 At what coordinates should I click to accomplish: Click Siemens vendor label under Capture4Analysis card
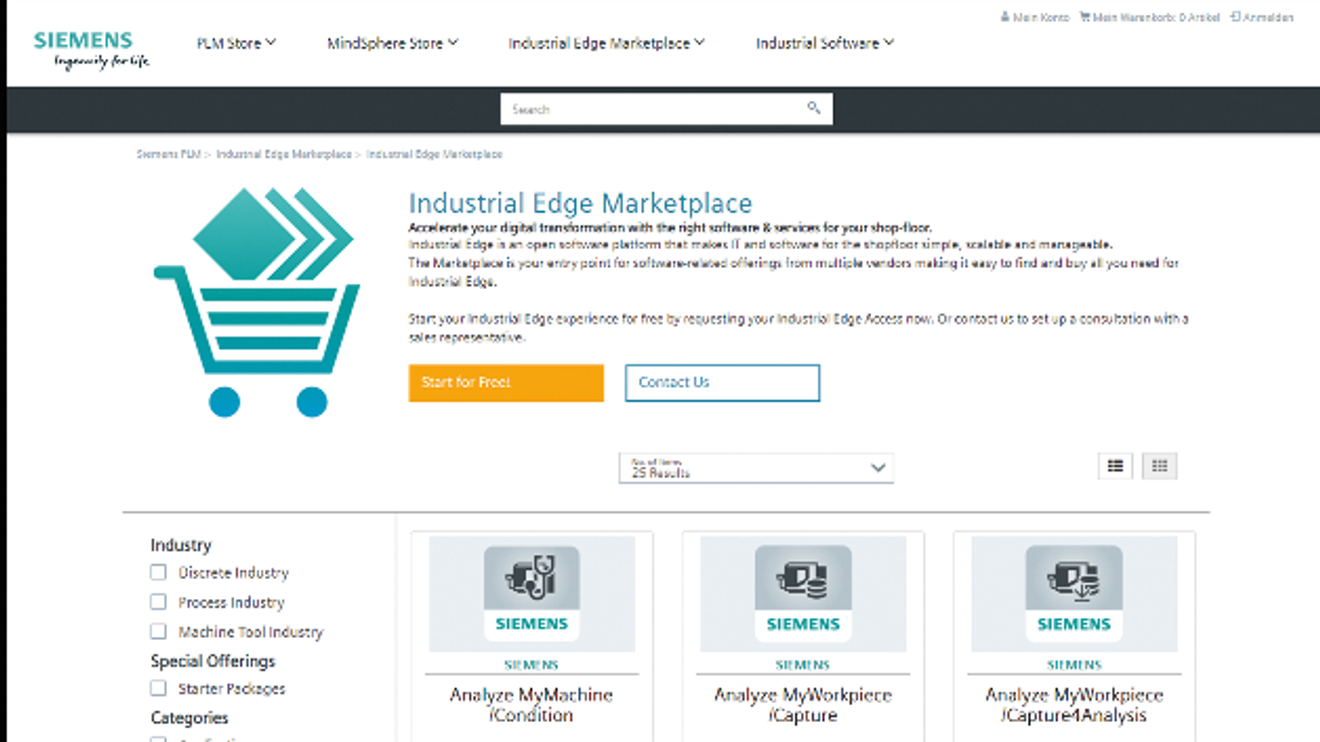[x=1074, y=665]
